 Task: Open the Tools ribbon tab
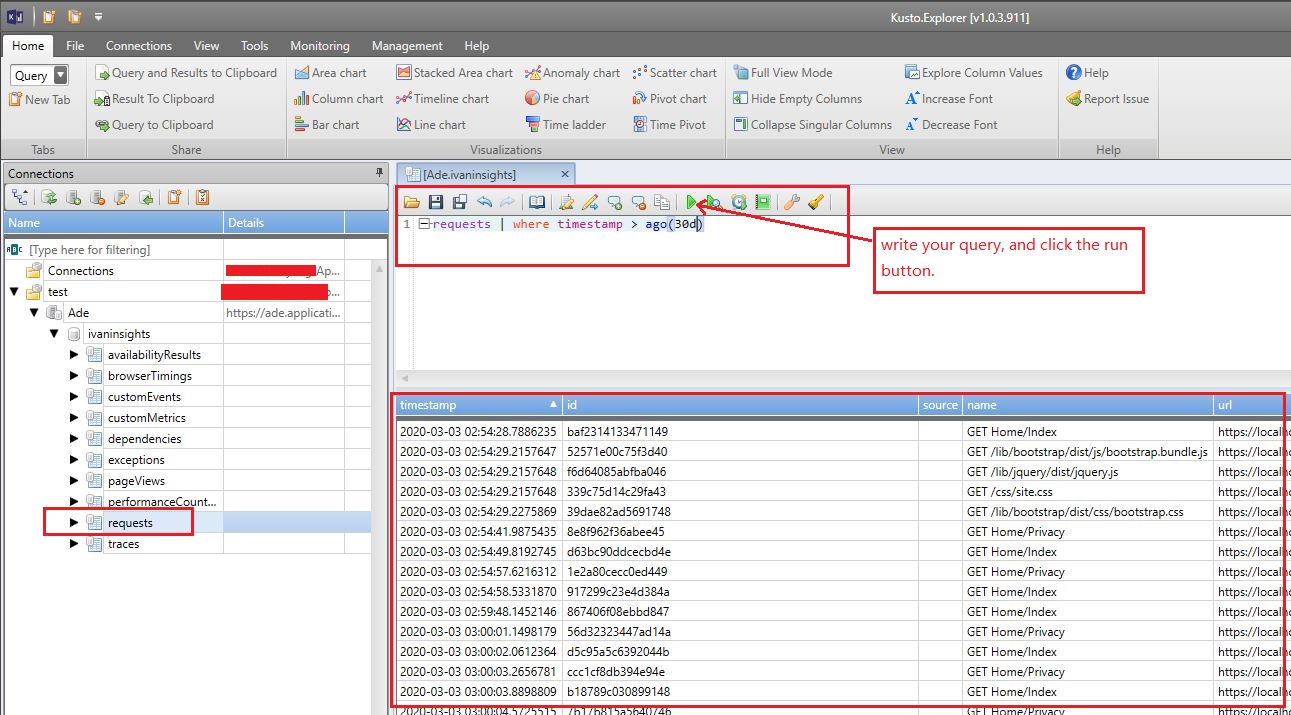(x=255, y=46)
